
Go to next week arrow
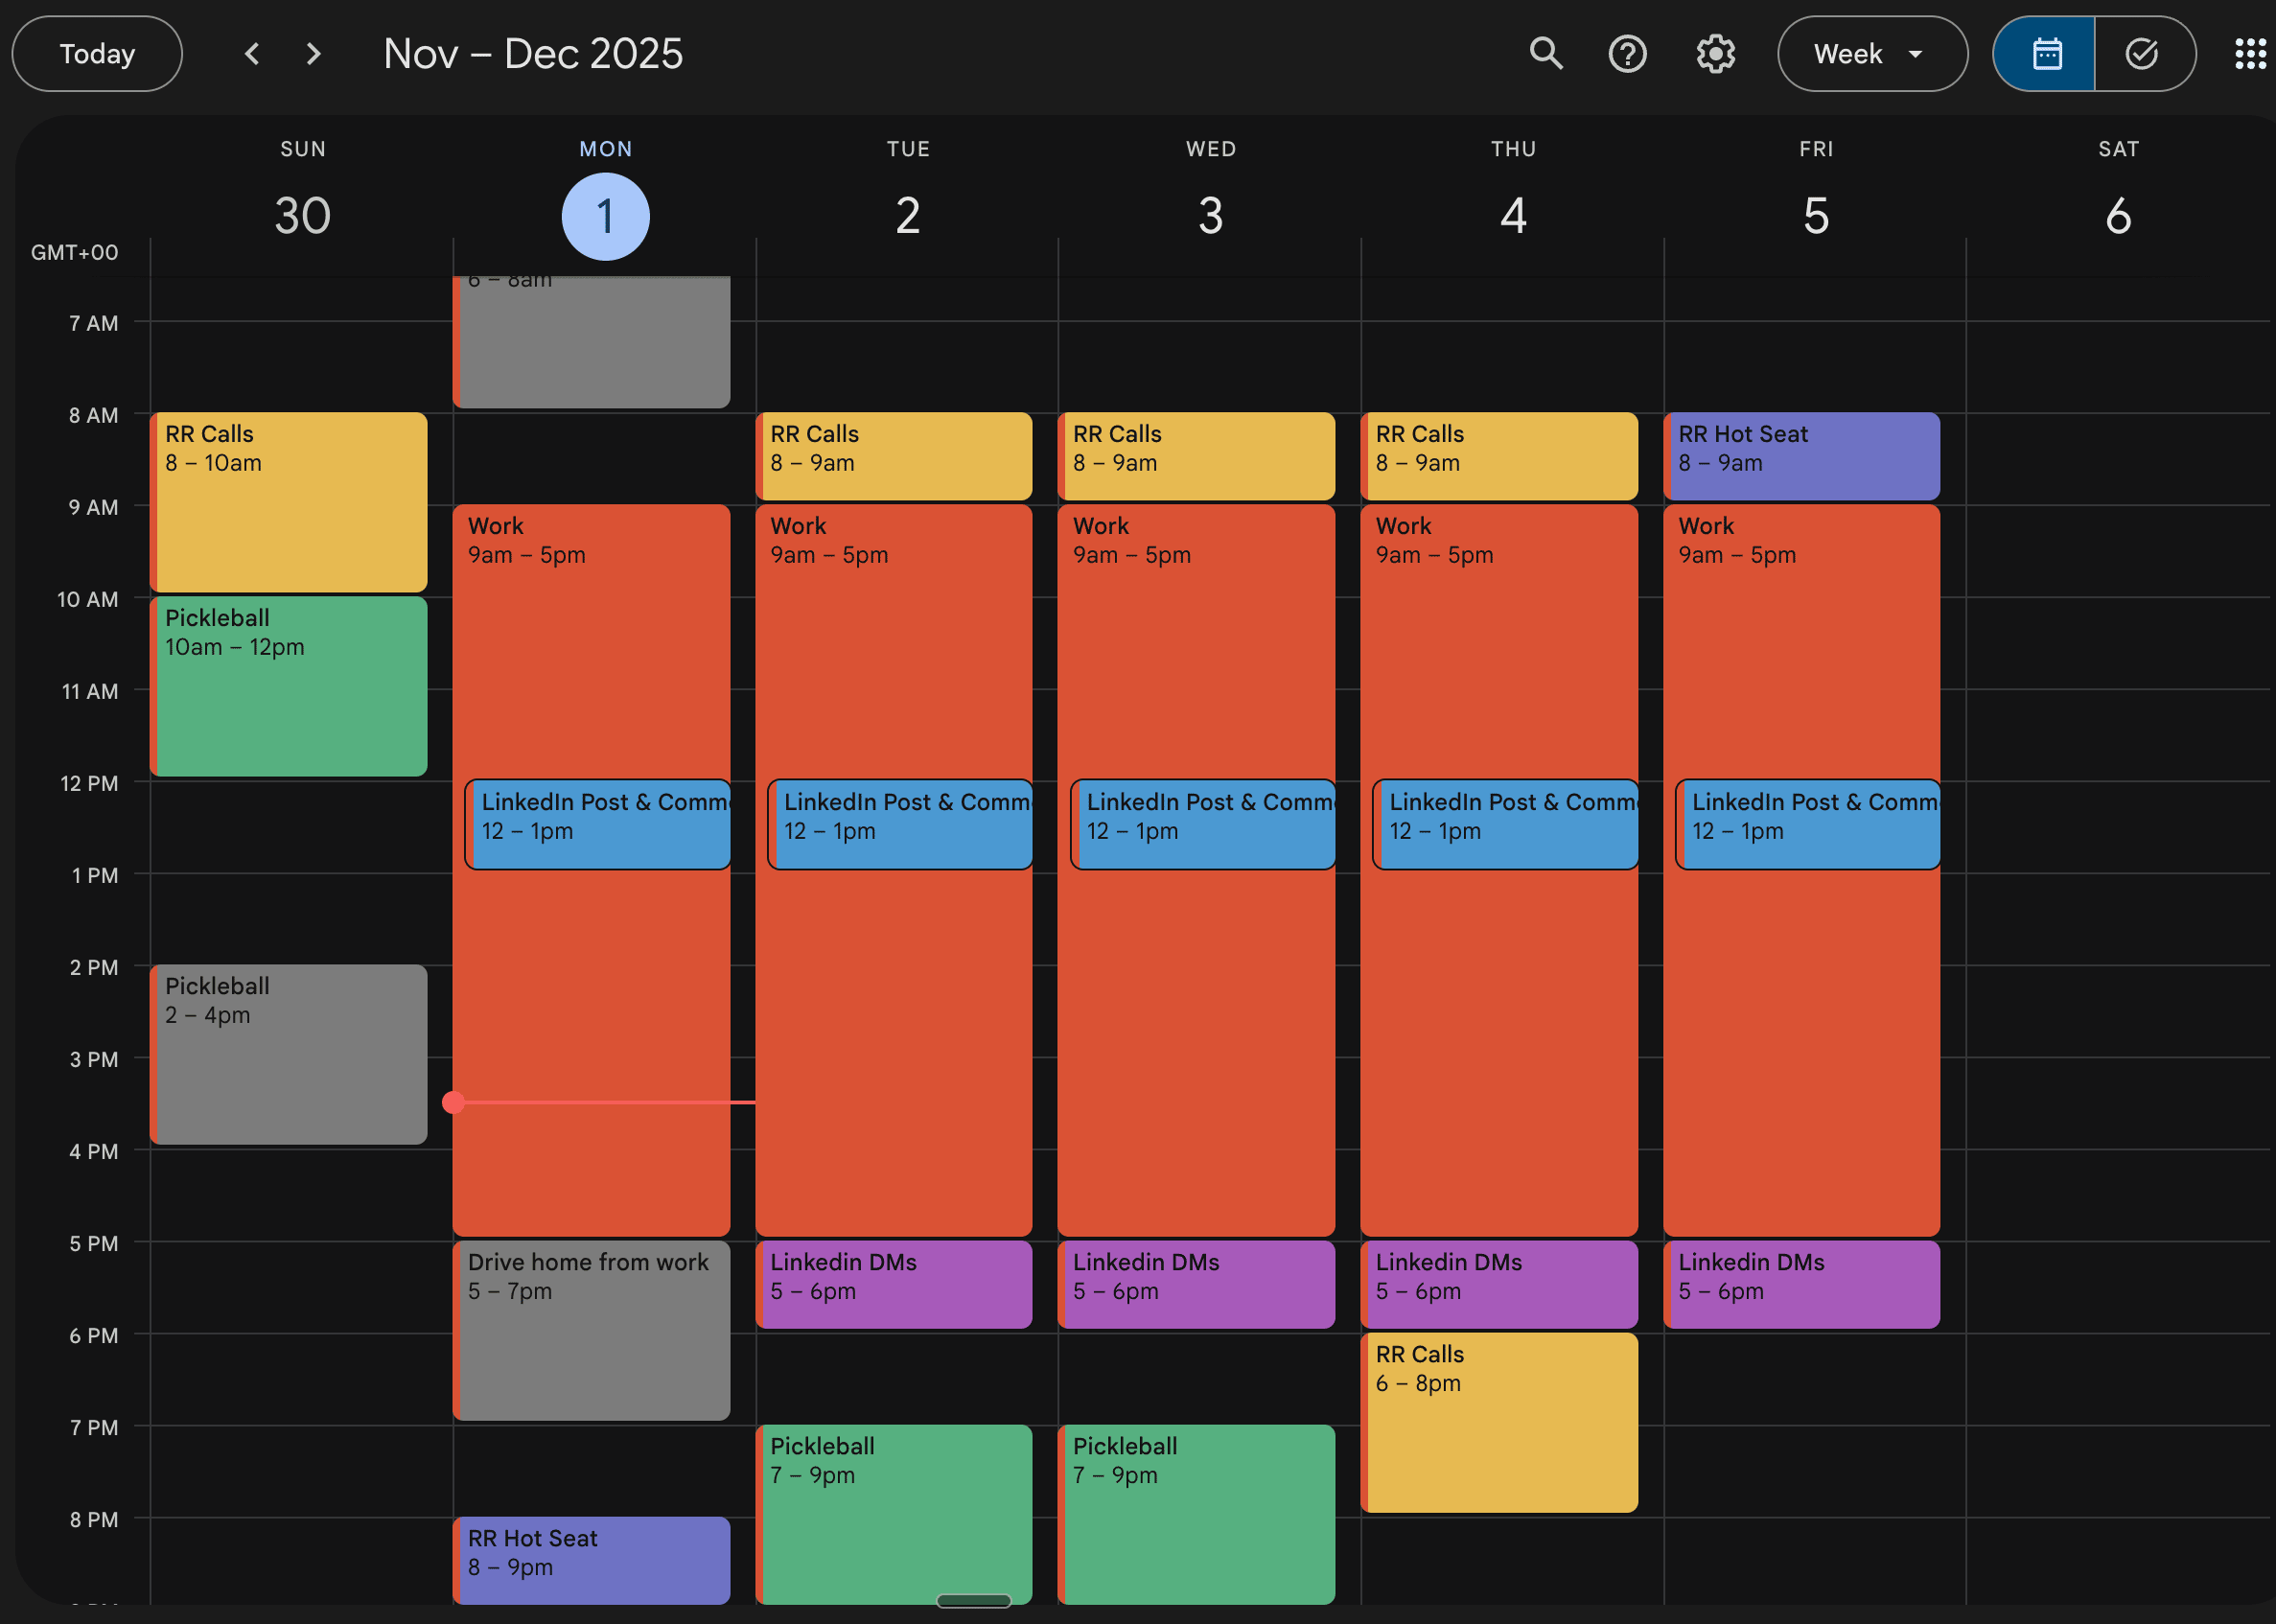click(314, 53)
